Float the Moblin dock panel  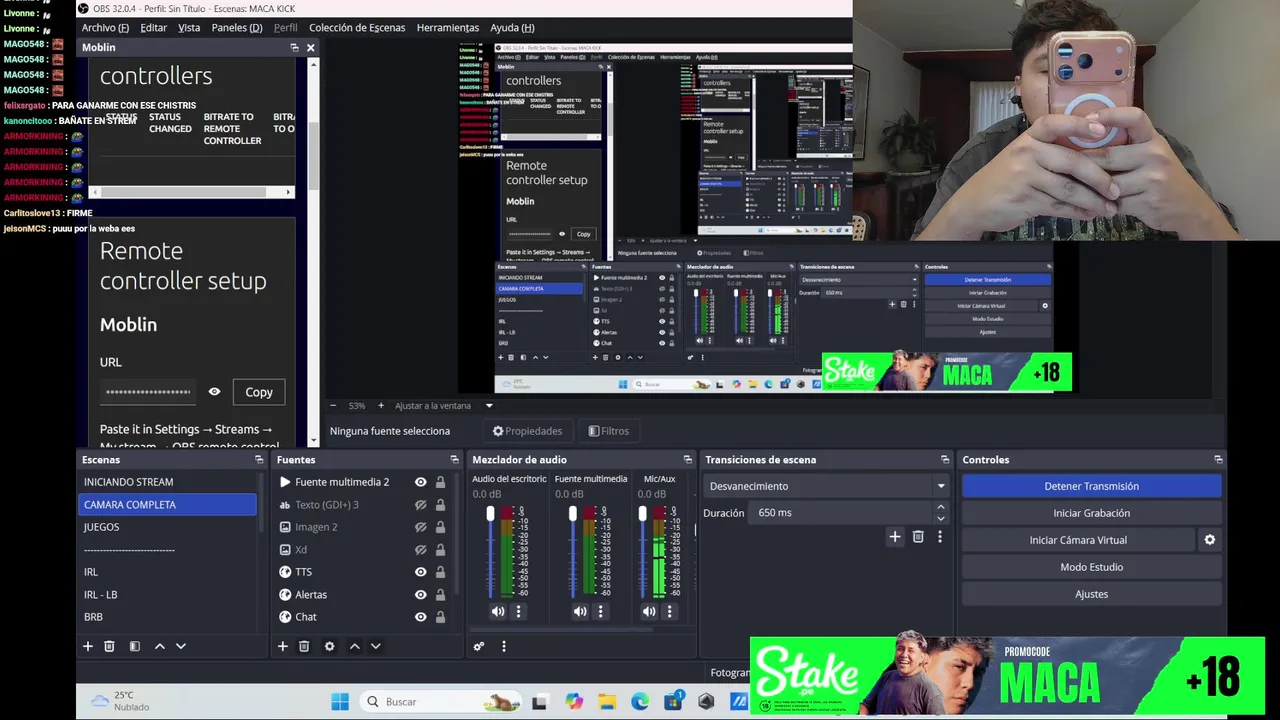click(x=294, y=47)
